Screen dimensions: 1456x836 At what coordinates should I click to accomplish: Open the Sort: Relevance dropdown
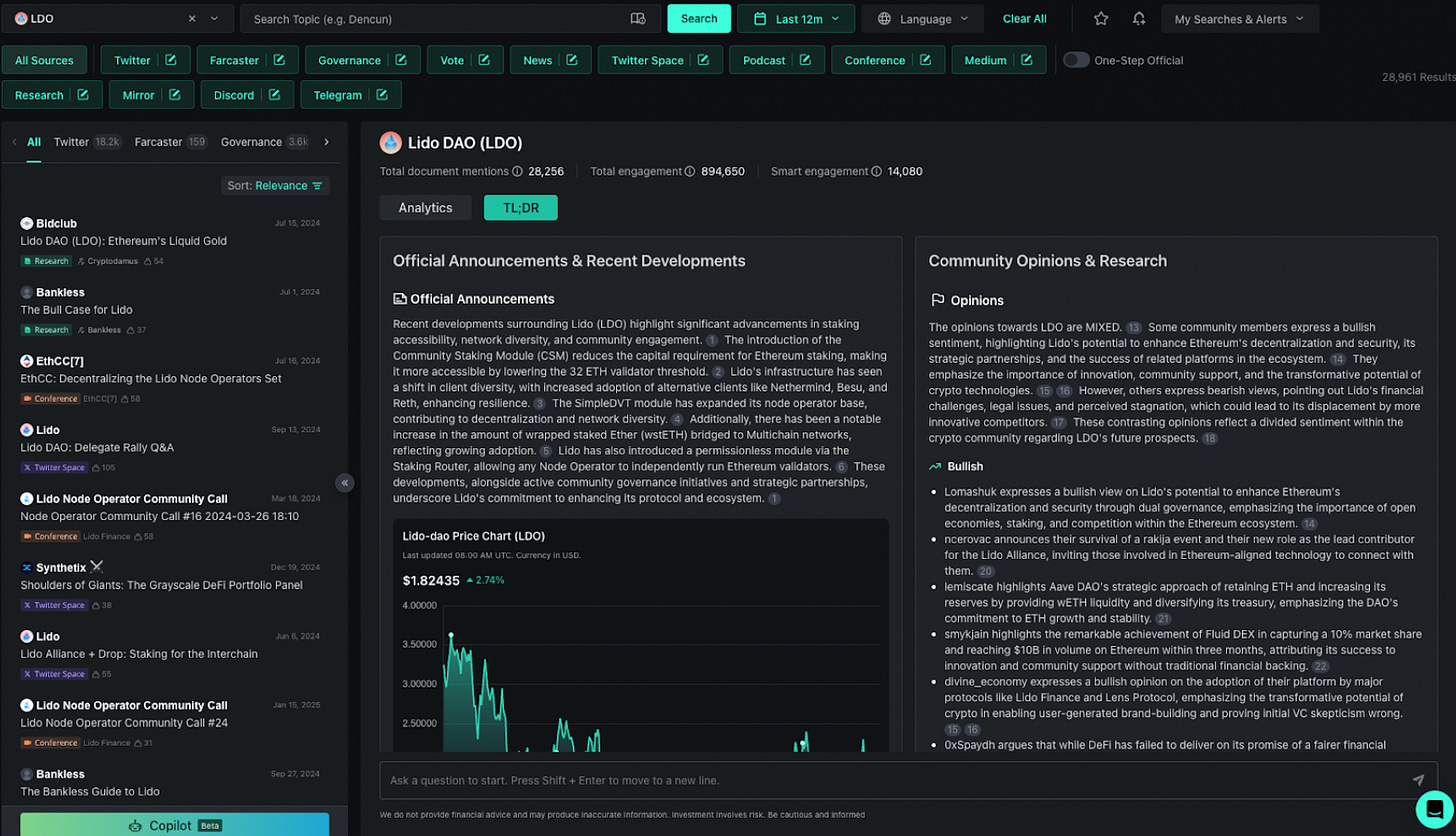(x=276, y=185)
